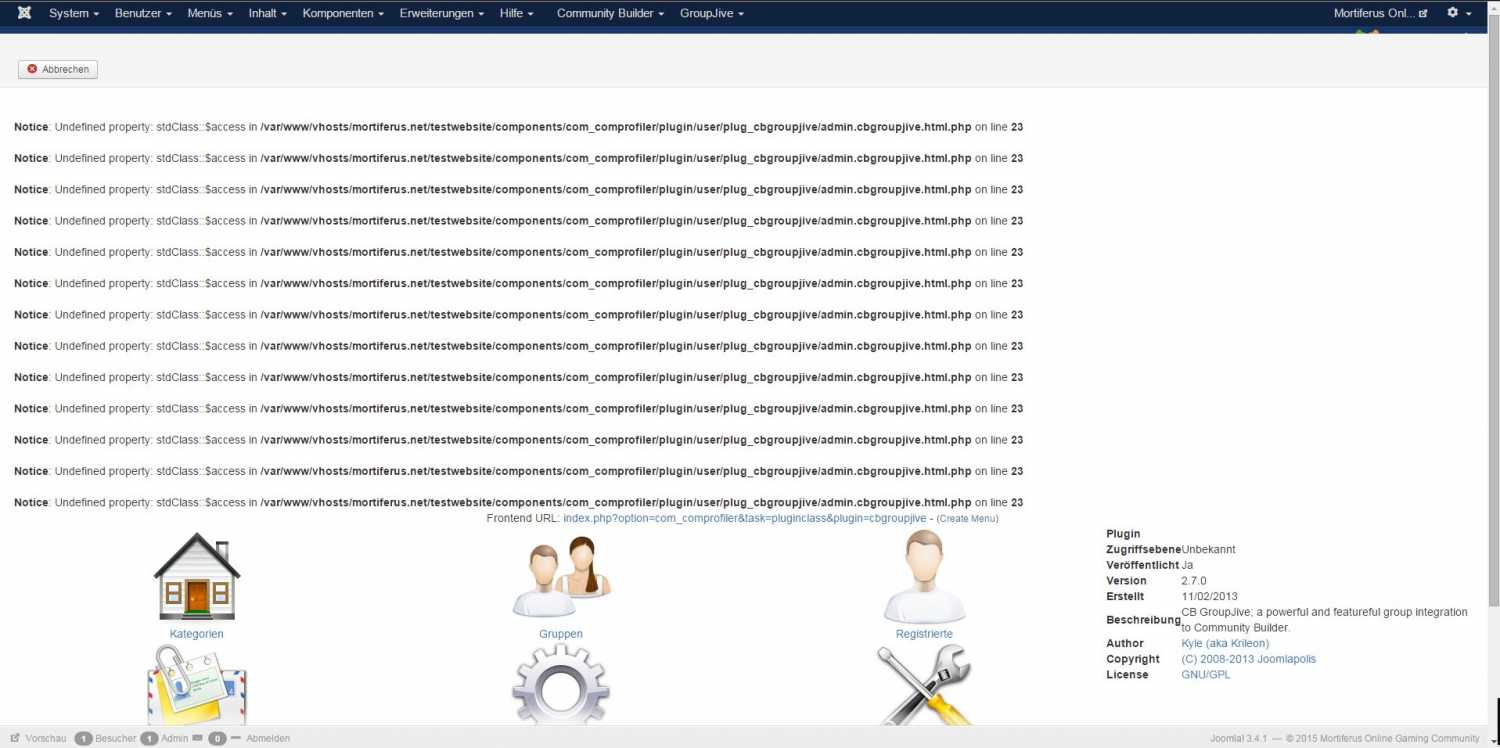The width and height of the screenshot is (1500, 748).
Task: Open the Hilfe dropdown
Action: 517,13
